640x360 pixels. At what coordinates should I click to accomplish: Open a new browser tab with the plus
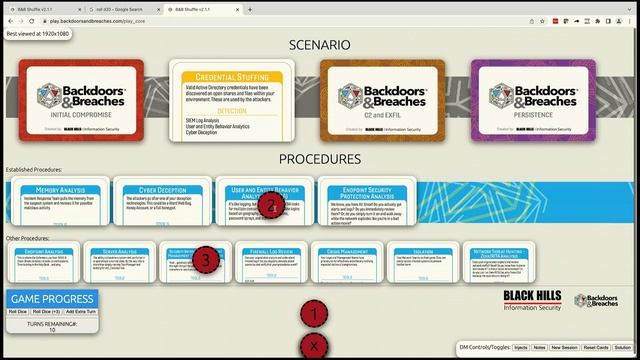tap(250, 9)
